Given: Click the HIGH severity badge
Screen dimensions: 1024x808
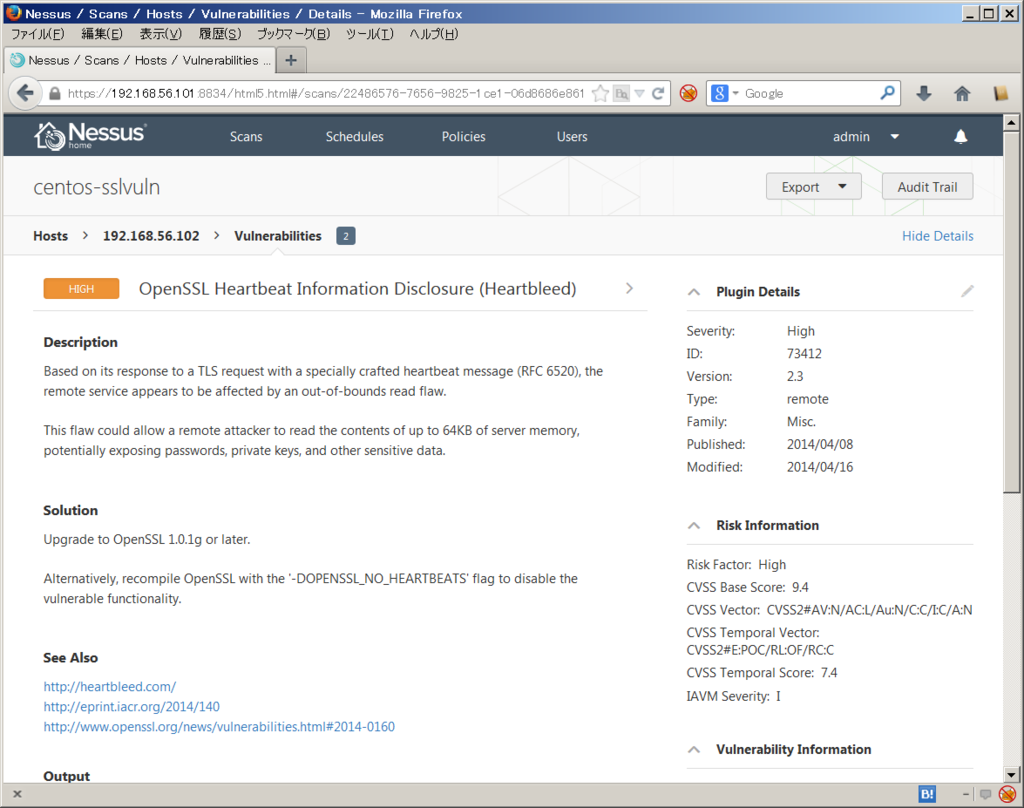Looking at the screenshot, I should click(81, 289).
